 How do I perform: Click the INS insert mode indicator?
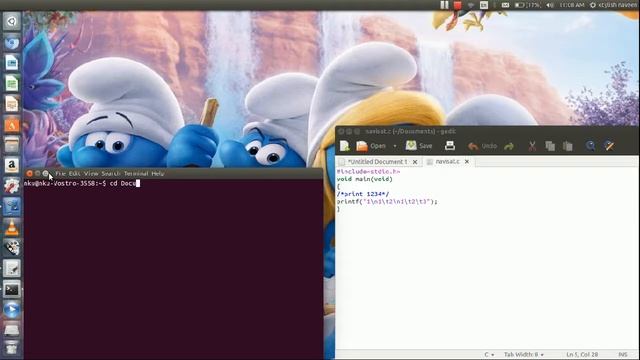tap(623, 354)
